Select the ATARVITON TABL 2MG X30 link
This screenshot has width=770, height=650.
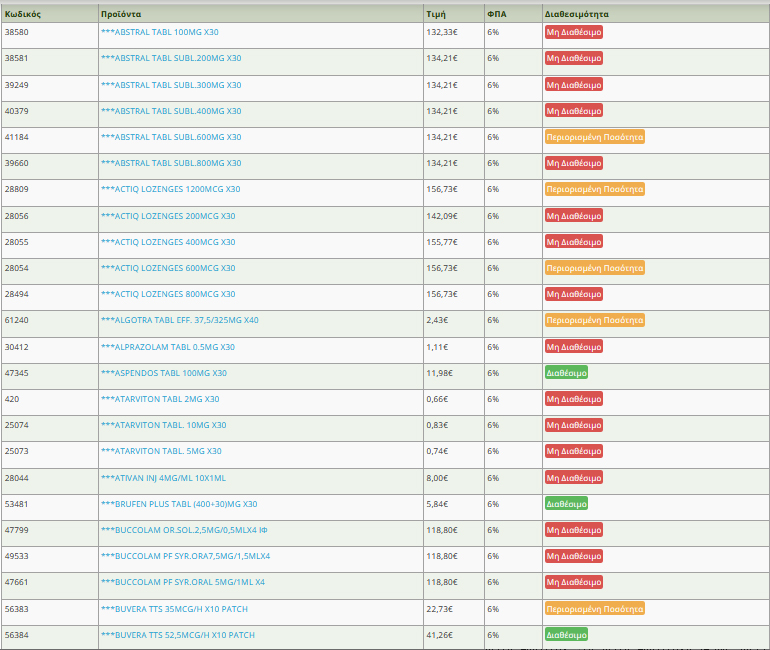[x=160, y=399]
